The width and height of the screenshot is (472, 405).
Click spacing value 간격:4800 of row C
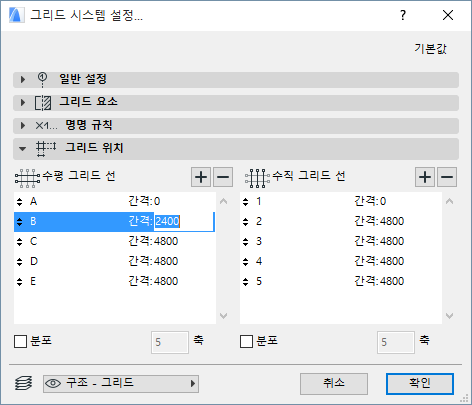[153, 241]
